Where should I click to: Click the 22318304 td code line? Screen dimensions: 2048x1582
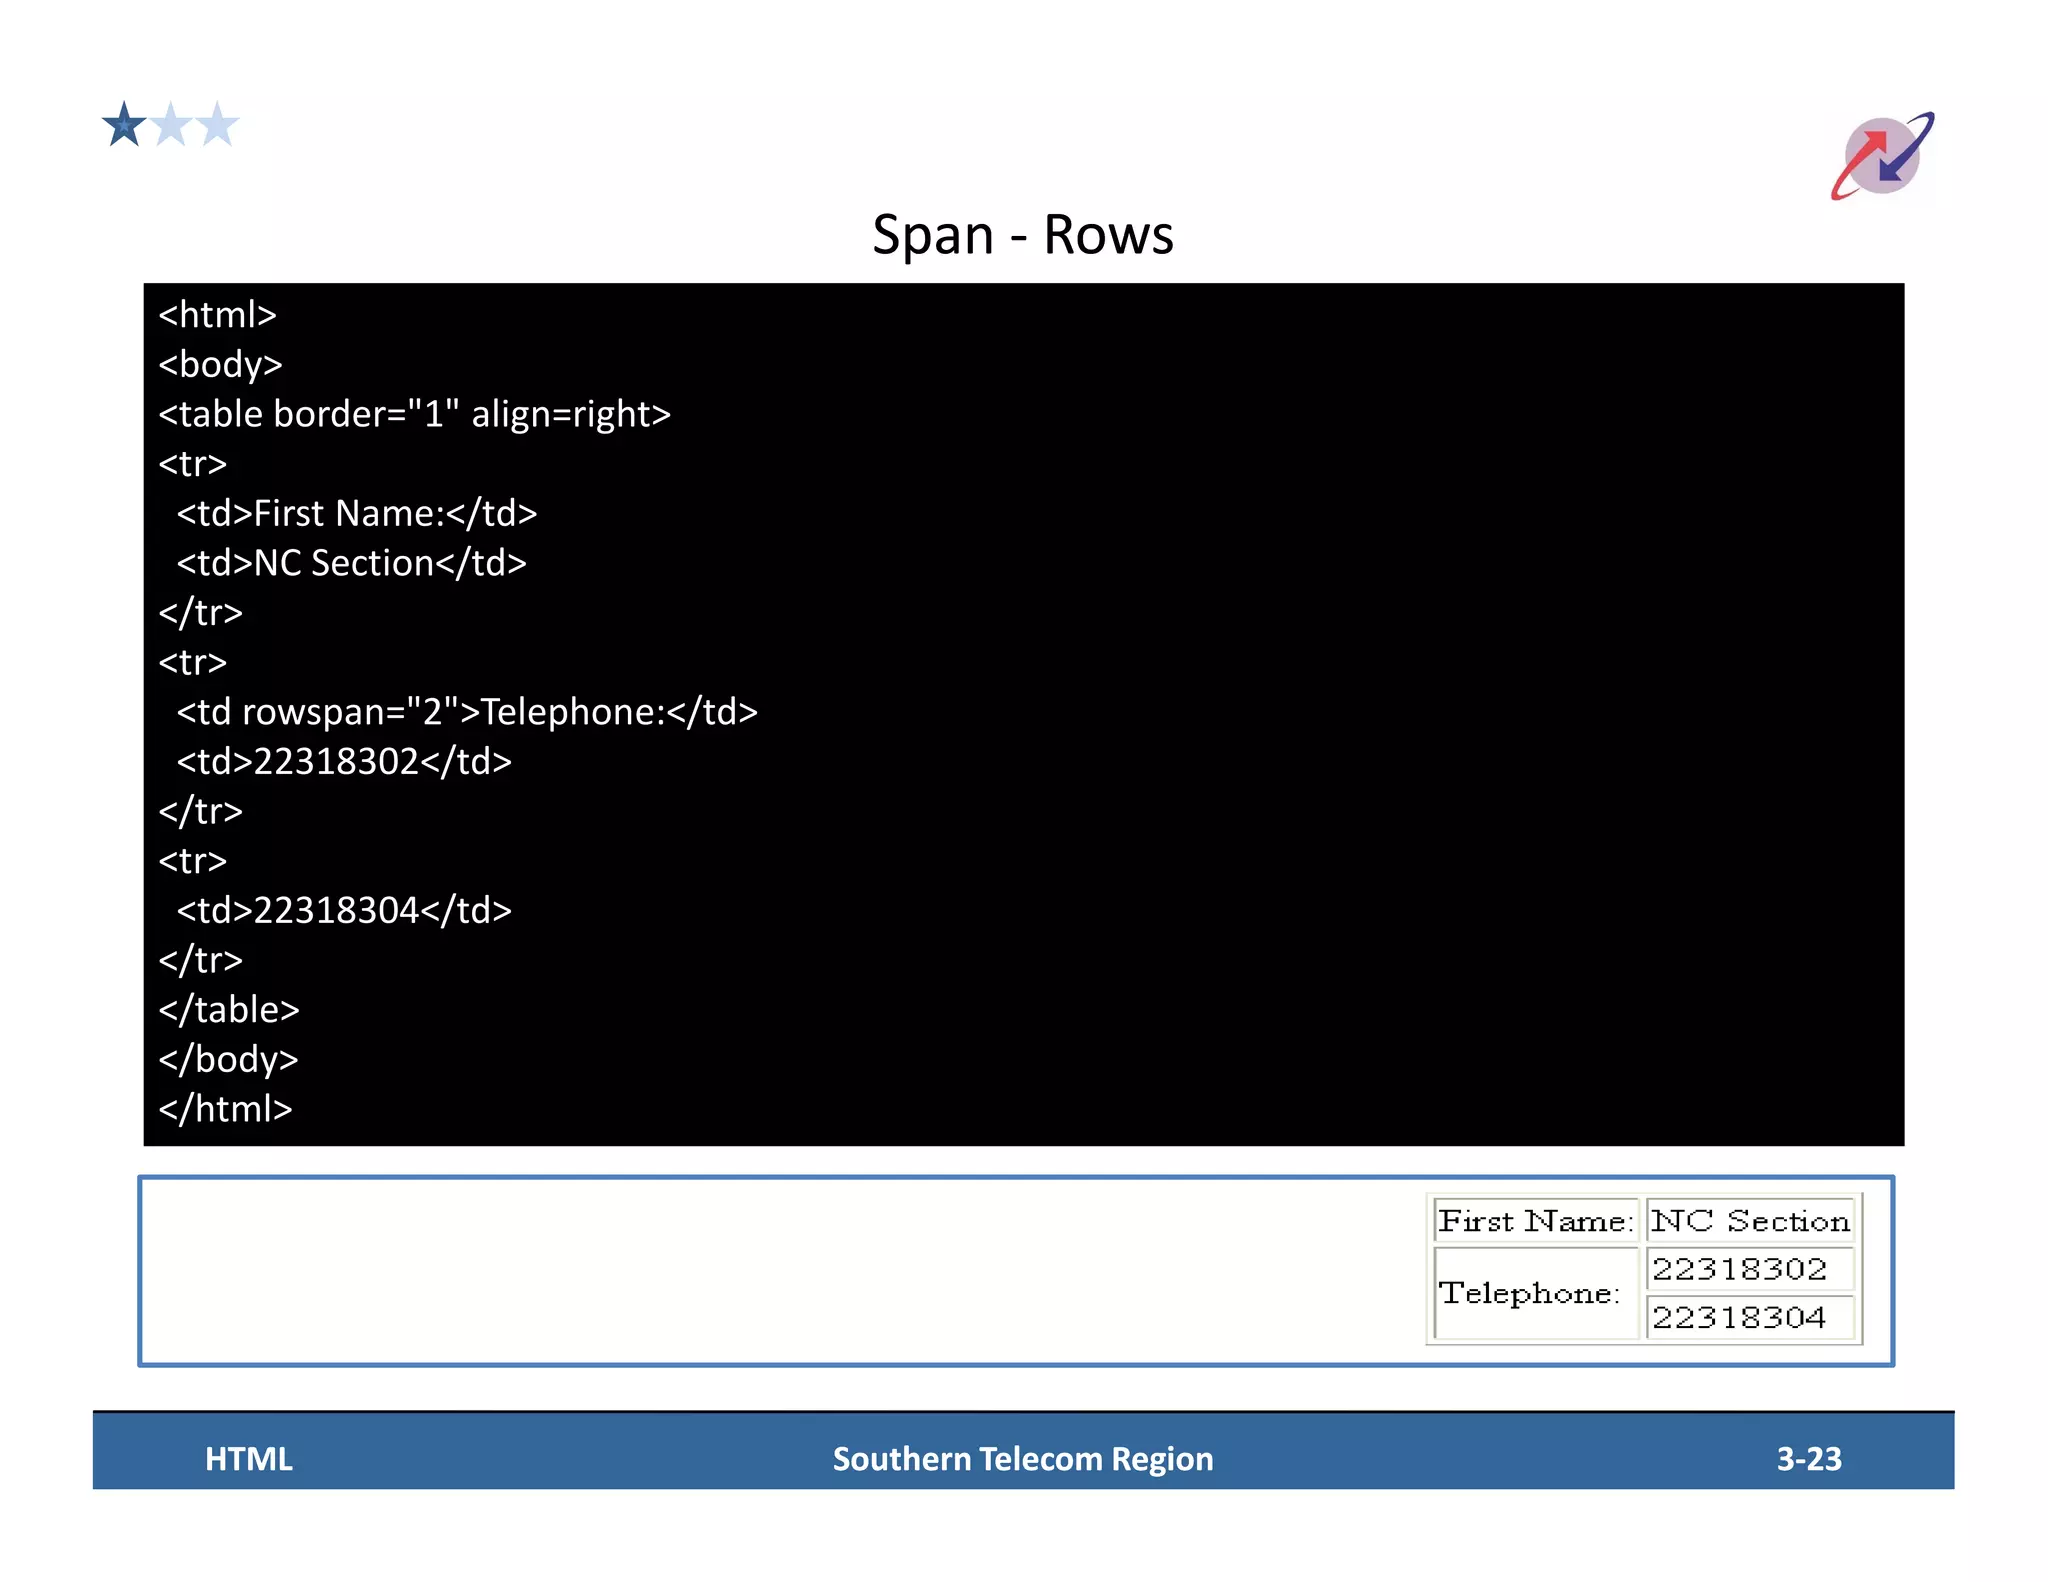tap(343, 910)
